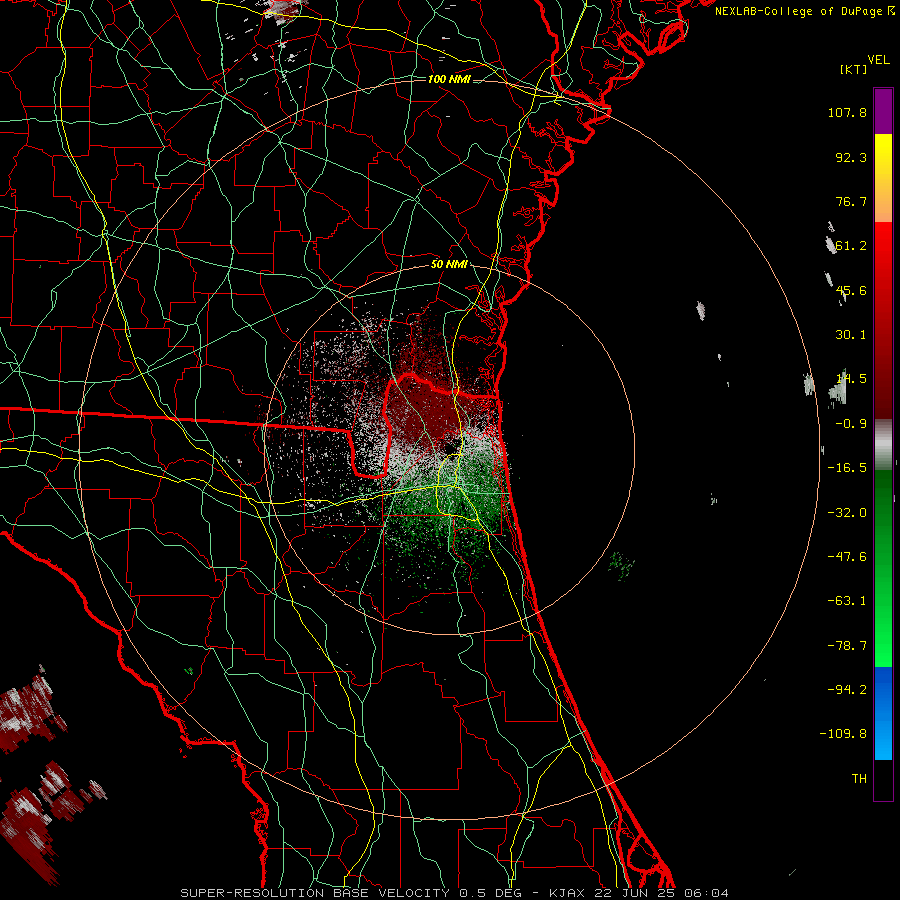This screenshot has width=900, height=900.
Task: Select the -16.5 velocity scale value
Action: pyautogui.click(x=847, y=468)
